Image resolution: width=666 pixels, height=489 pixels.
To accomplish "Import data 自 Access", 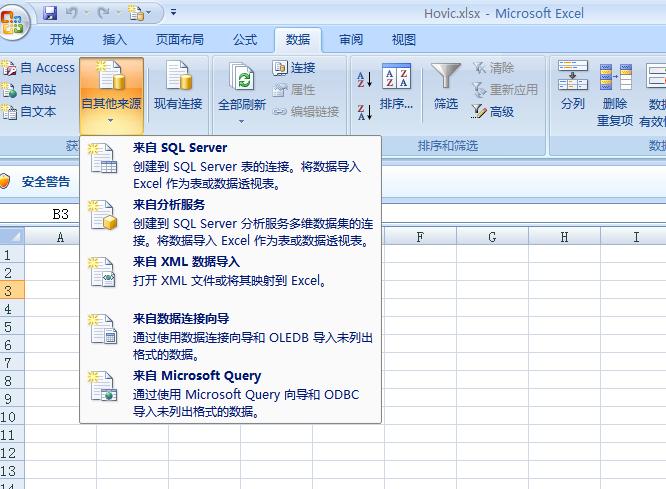I will point(38,68).
